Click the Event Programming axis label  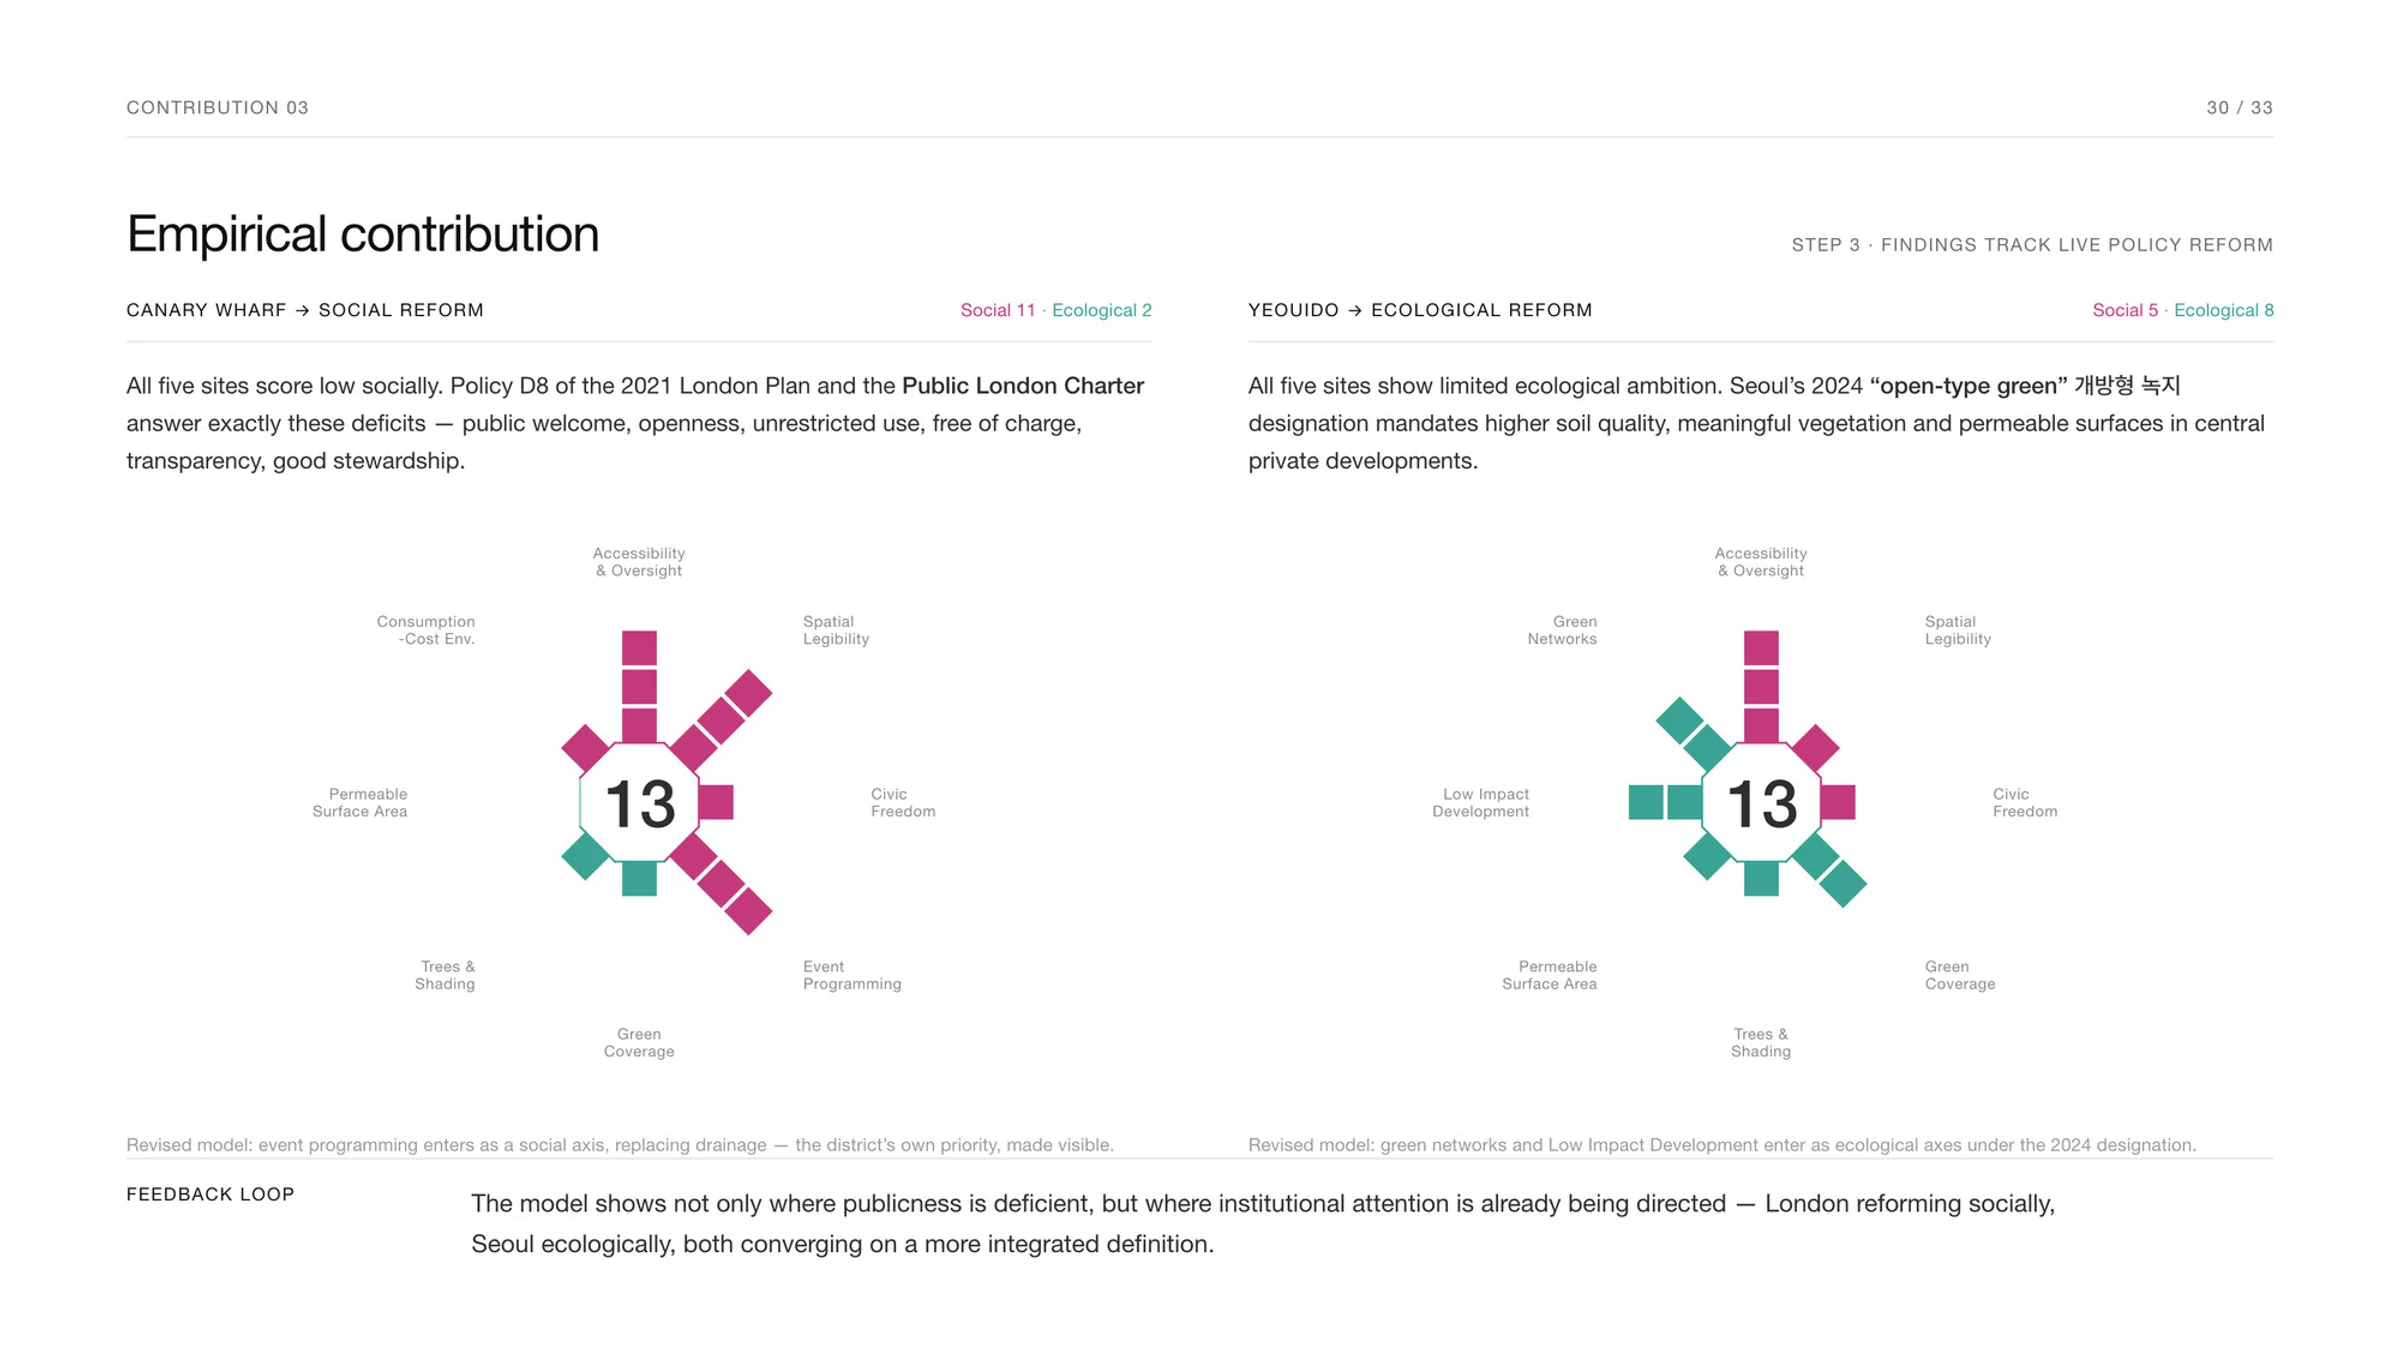(x=852, y=975)
